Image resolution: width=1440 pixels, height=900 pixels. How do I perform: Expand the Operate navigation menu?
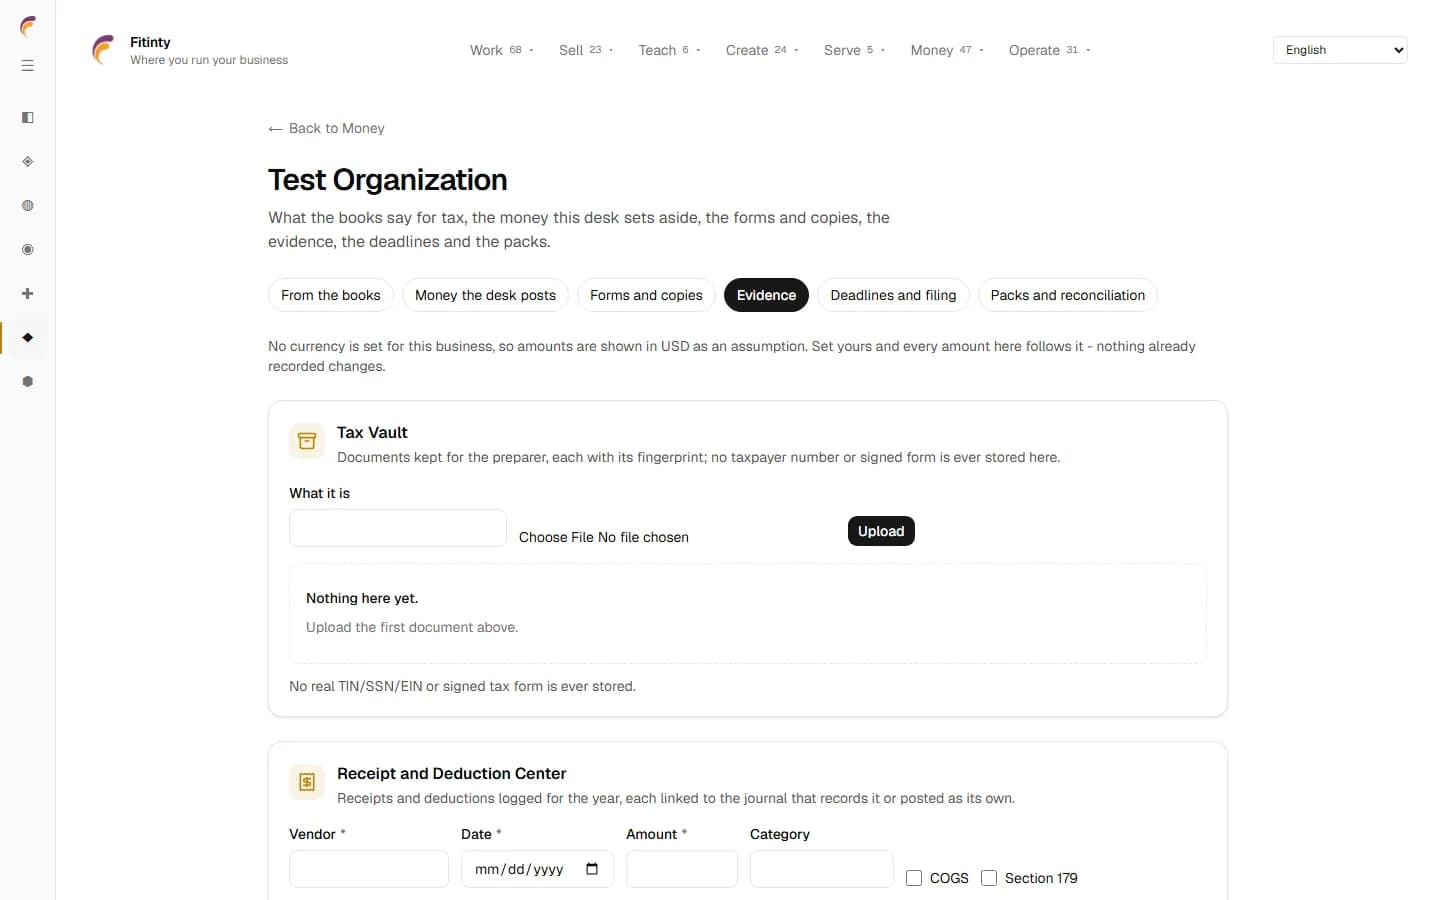(x=1049, y=50)
